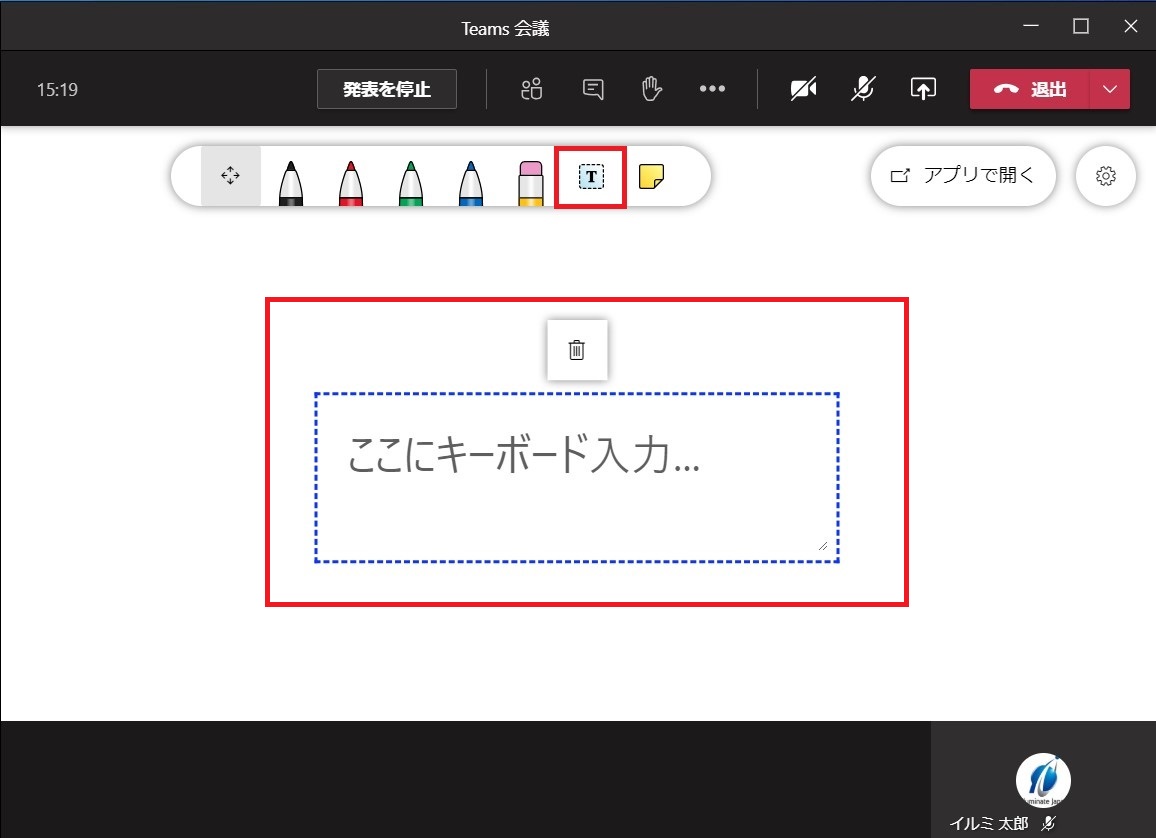Screen dimensions: 1156x838
Task: Choose the black pen tool
Action: pos(291,183)
